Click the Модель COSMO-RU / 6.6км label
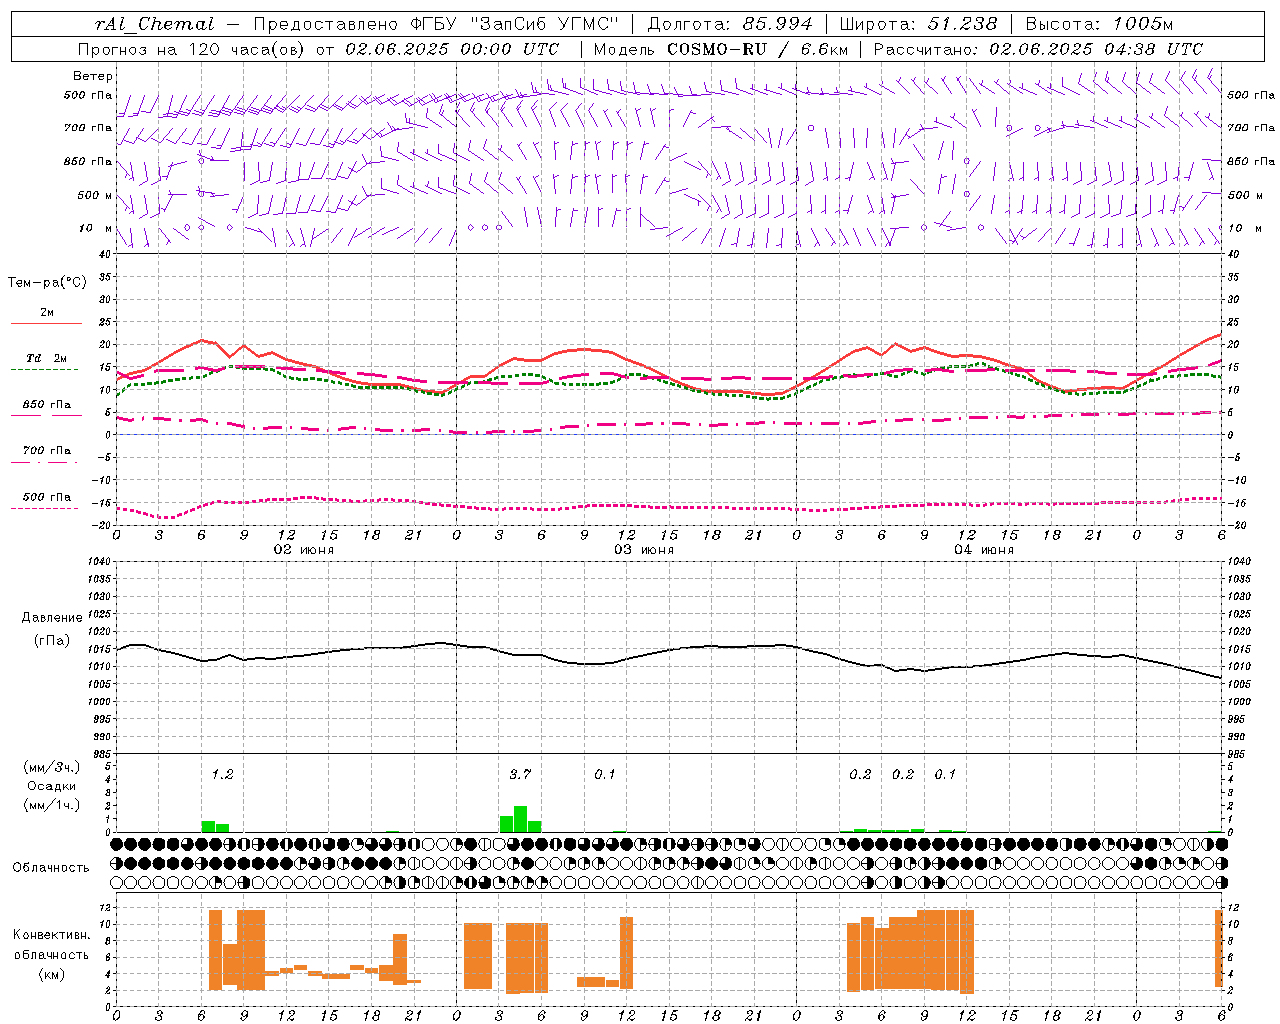This screenshot has width=1280, height=1024. (x=721, y=49)
